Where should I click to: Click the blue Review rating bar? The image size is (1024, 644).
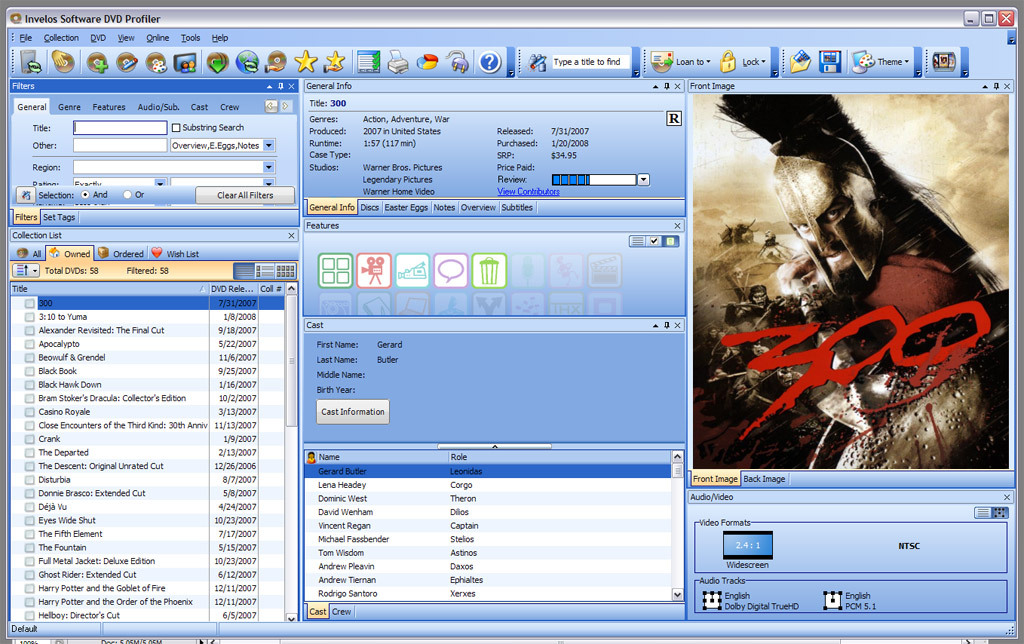pos(593,180)
